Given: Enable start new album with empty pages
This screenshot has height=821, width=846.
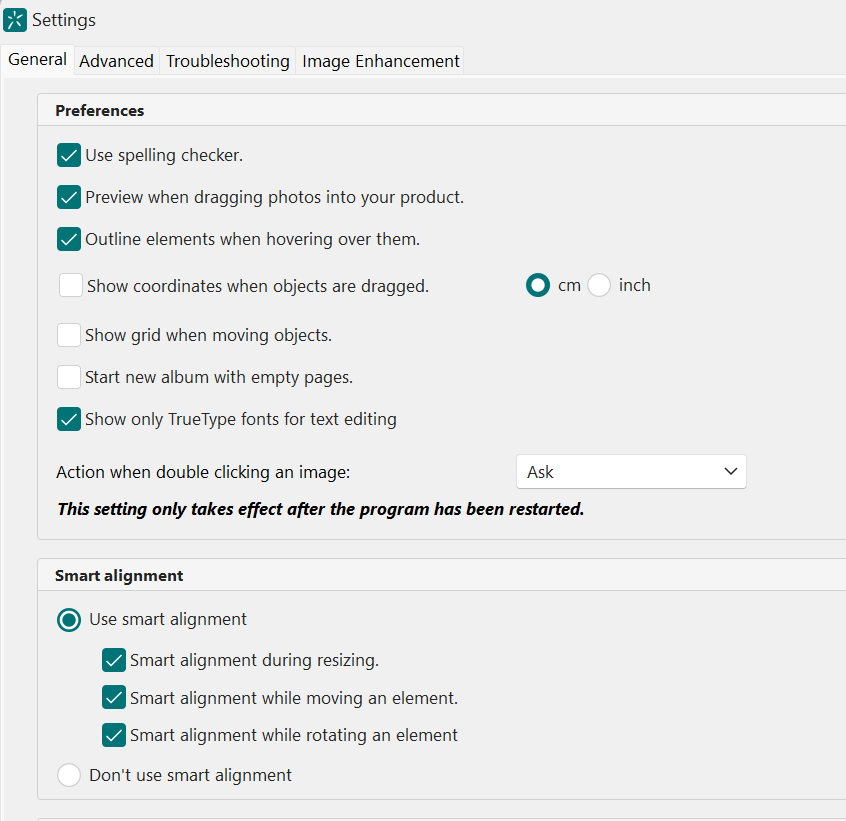Looking at the screenshot, I should tap(68, 377).
